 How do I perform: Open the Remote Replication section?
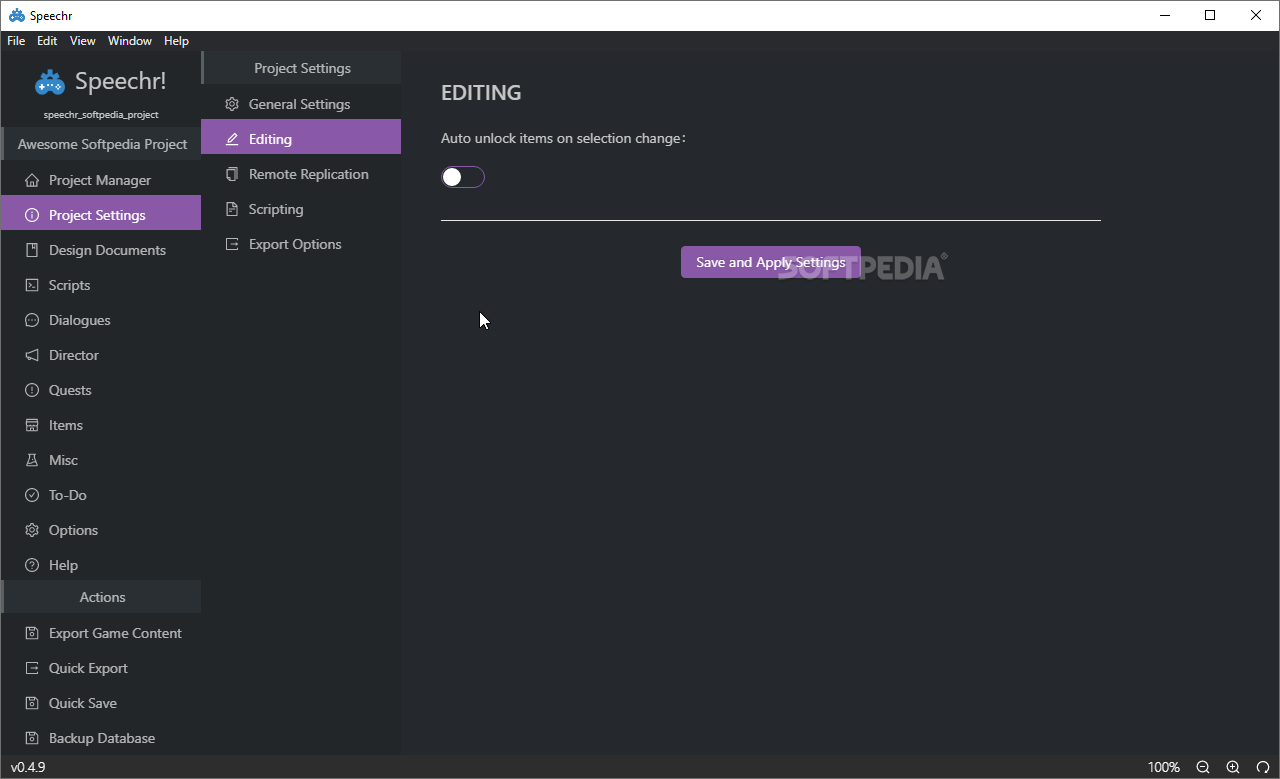pyautogui.click(x=301, y=174)
